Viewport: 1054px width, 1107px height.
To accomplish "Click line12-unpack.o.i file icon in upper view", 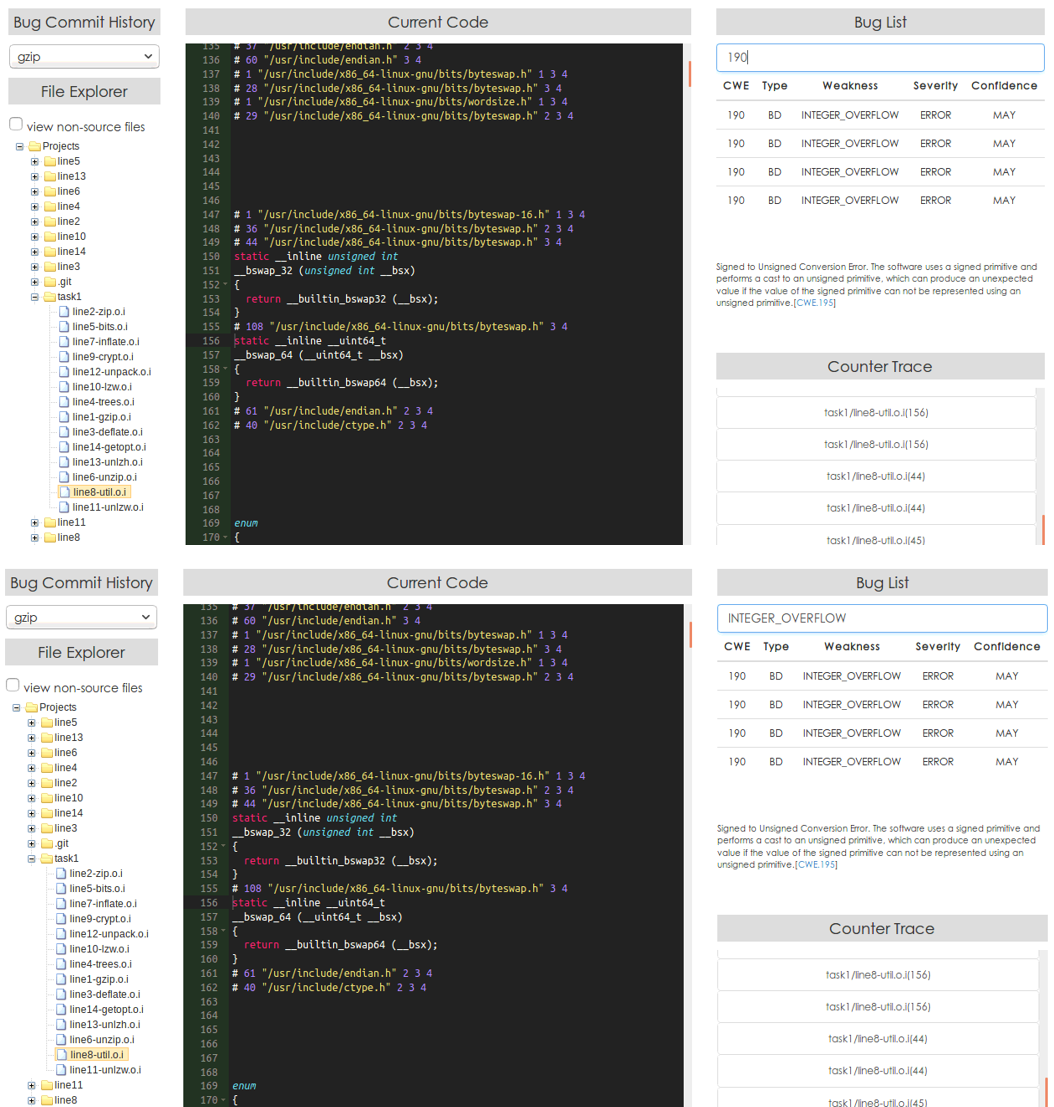I will [64, 372].
